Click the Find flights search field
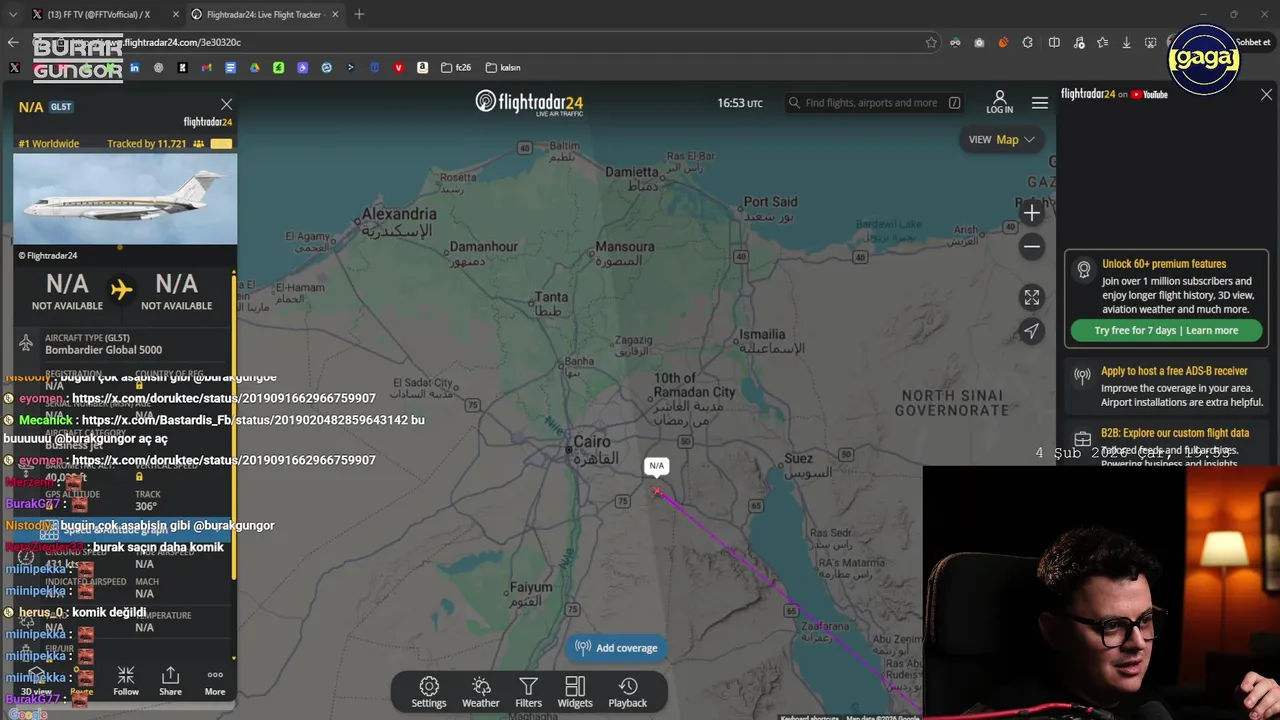The image size is (1280, 720). click(x=874, y=103)
